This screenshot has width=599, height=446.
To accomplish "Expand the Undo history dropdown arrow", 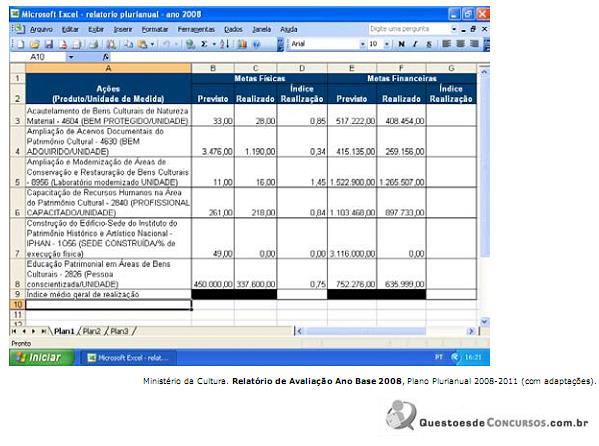I will tap(176, 44).
